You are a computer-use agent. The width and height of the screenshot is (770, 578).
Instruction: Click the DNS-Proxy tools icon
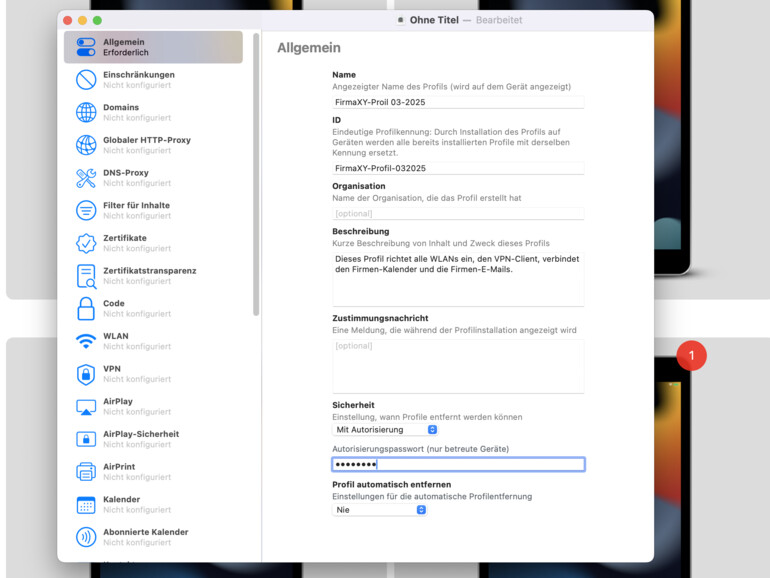tap(86, 178)
